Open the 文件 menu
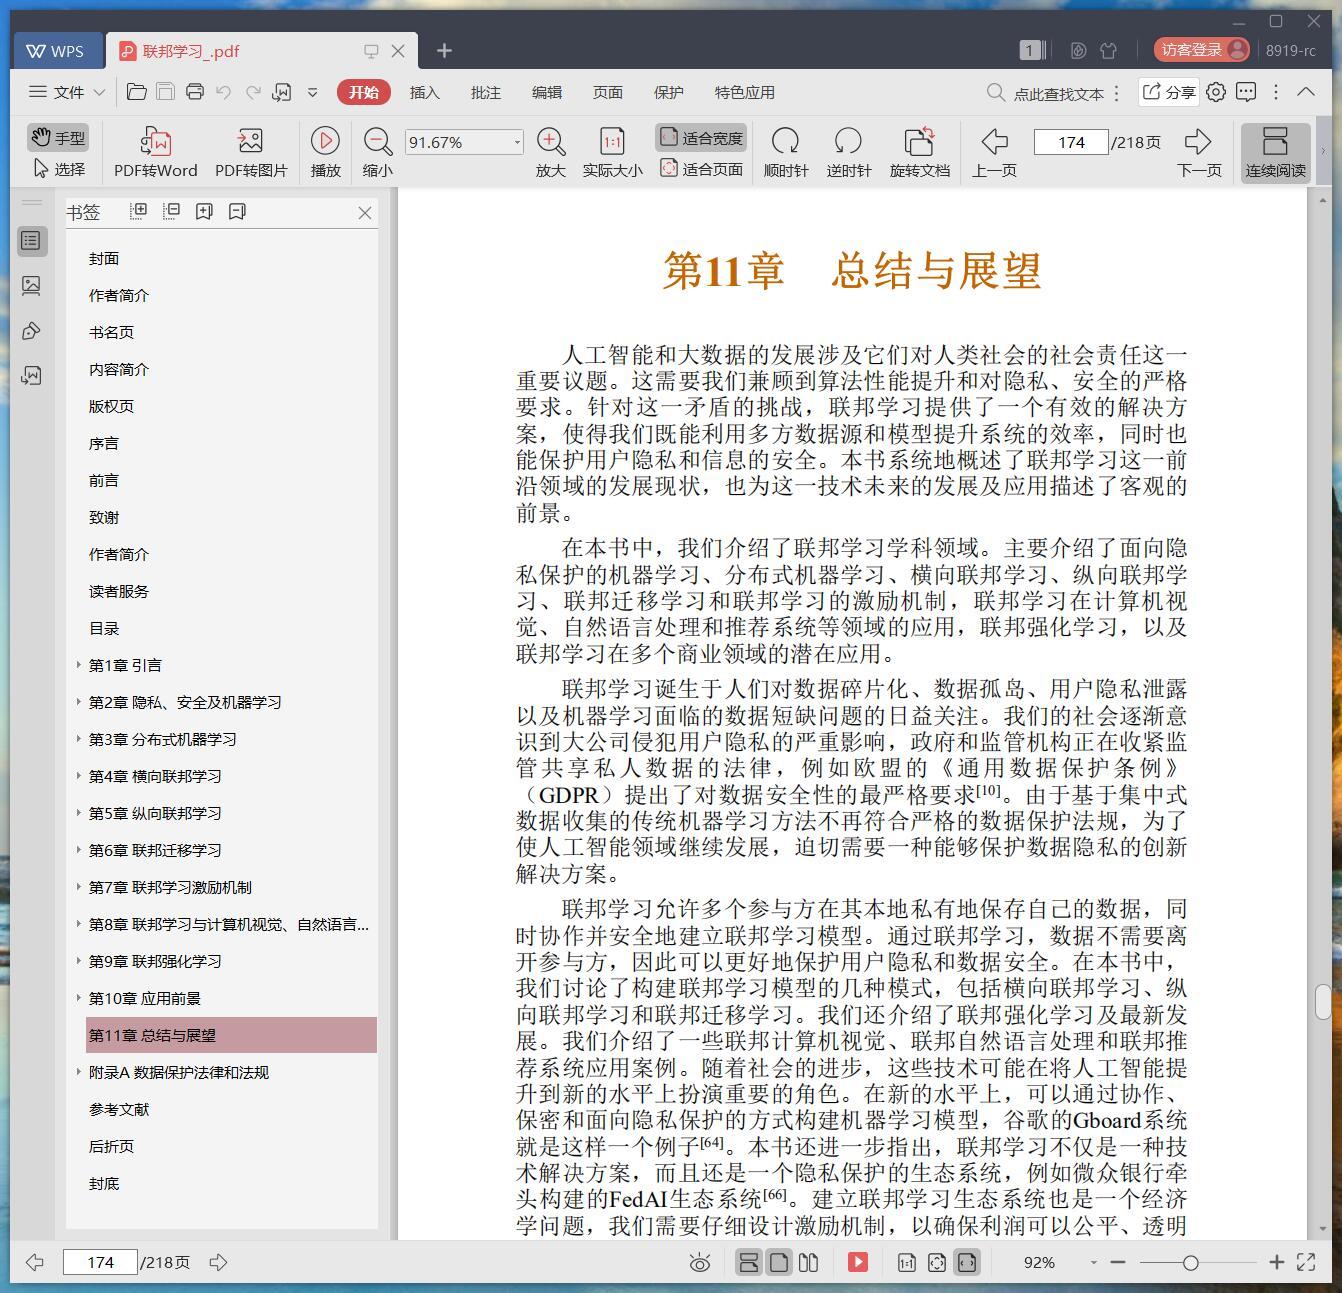Image resolution: width=1342 pixels, height=1293 pixels. (67, 92)
